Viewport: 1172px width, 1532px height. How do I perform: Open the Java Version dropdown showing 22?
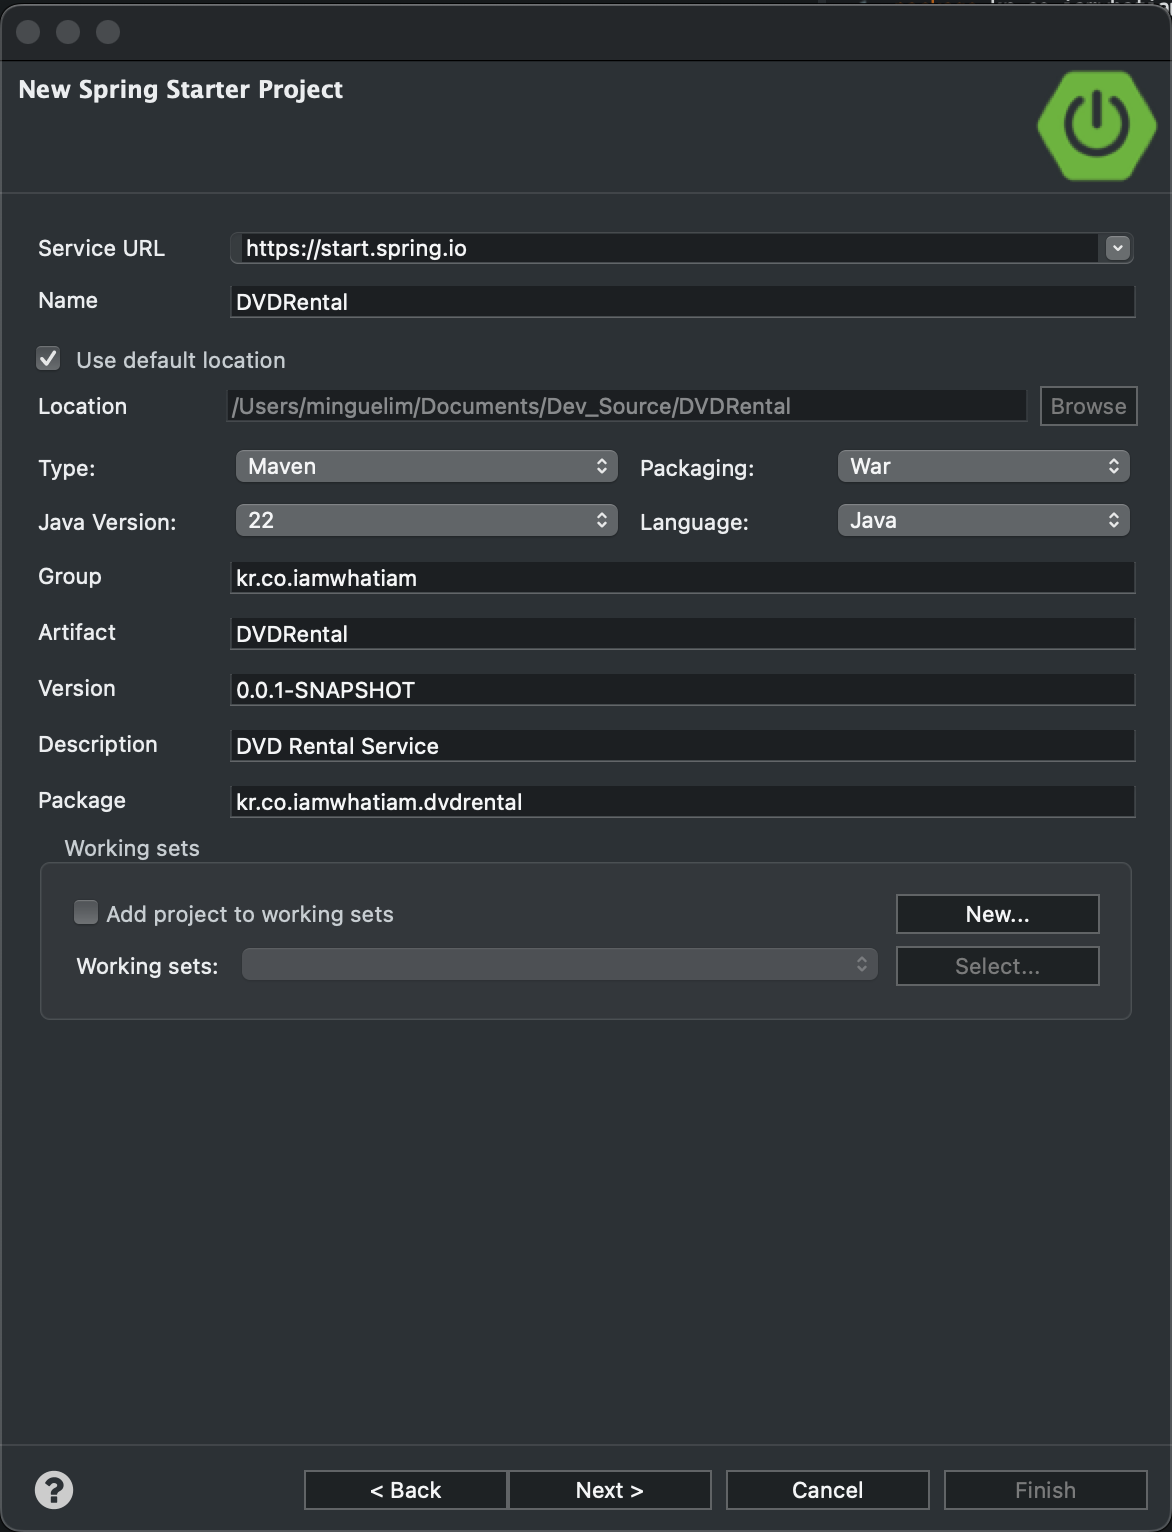(x=427, y=520)
